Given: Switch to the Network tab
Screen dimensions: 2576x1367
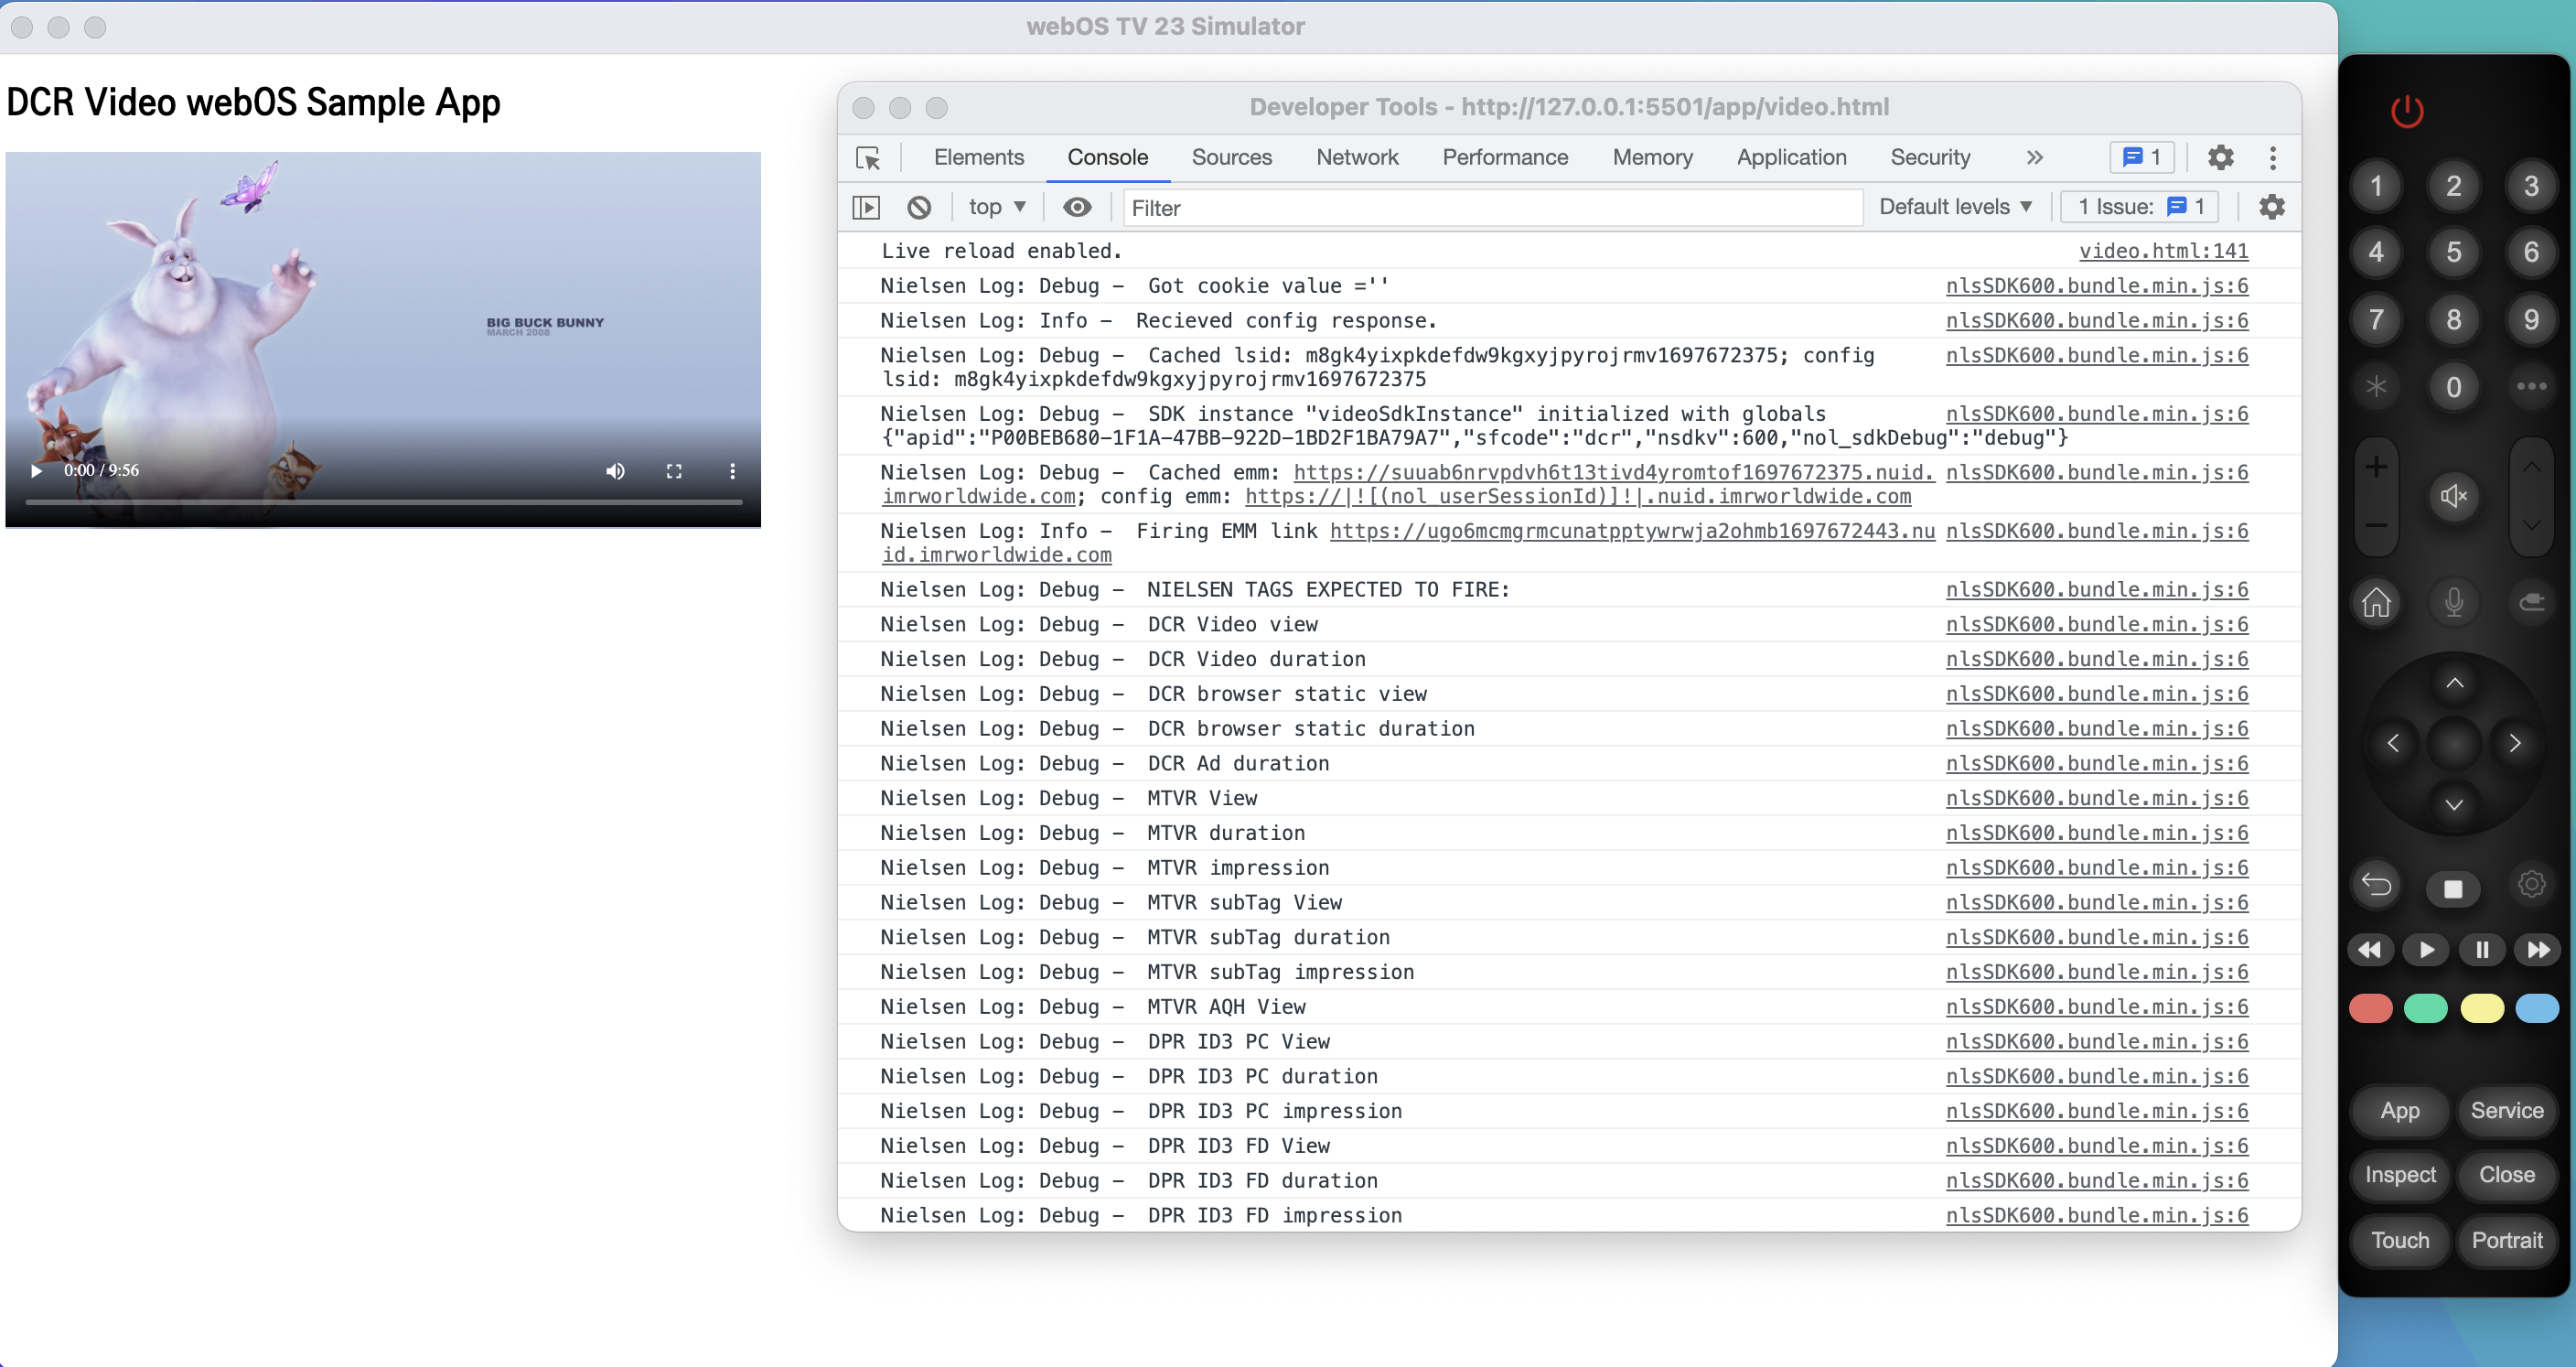Looking at the screenshot, I should (1357, 158).
